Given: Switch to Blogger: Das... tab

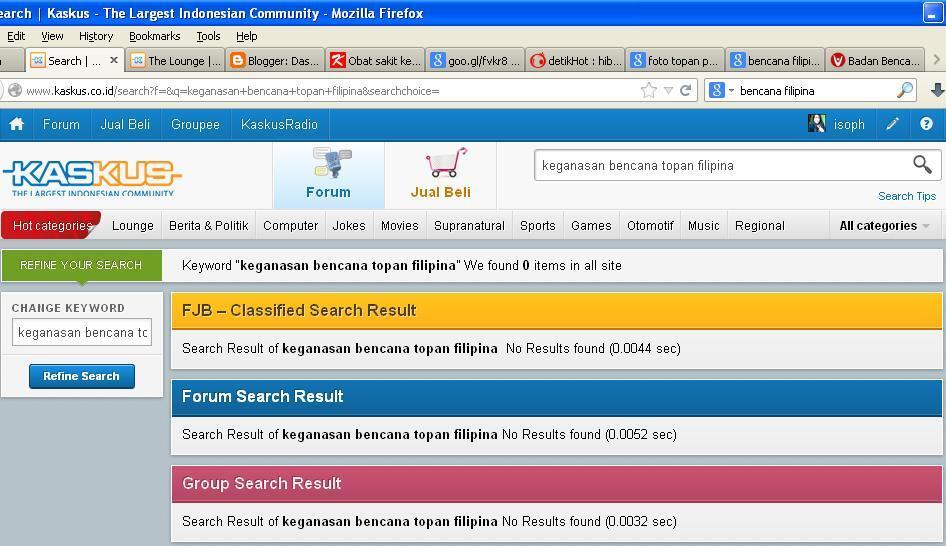Looking at the screenshot, I should click(x=275, y=60).
